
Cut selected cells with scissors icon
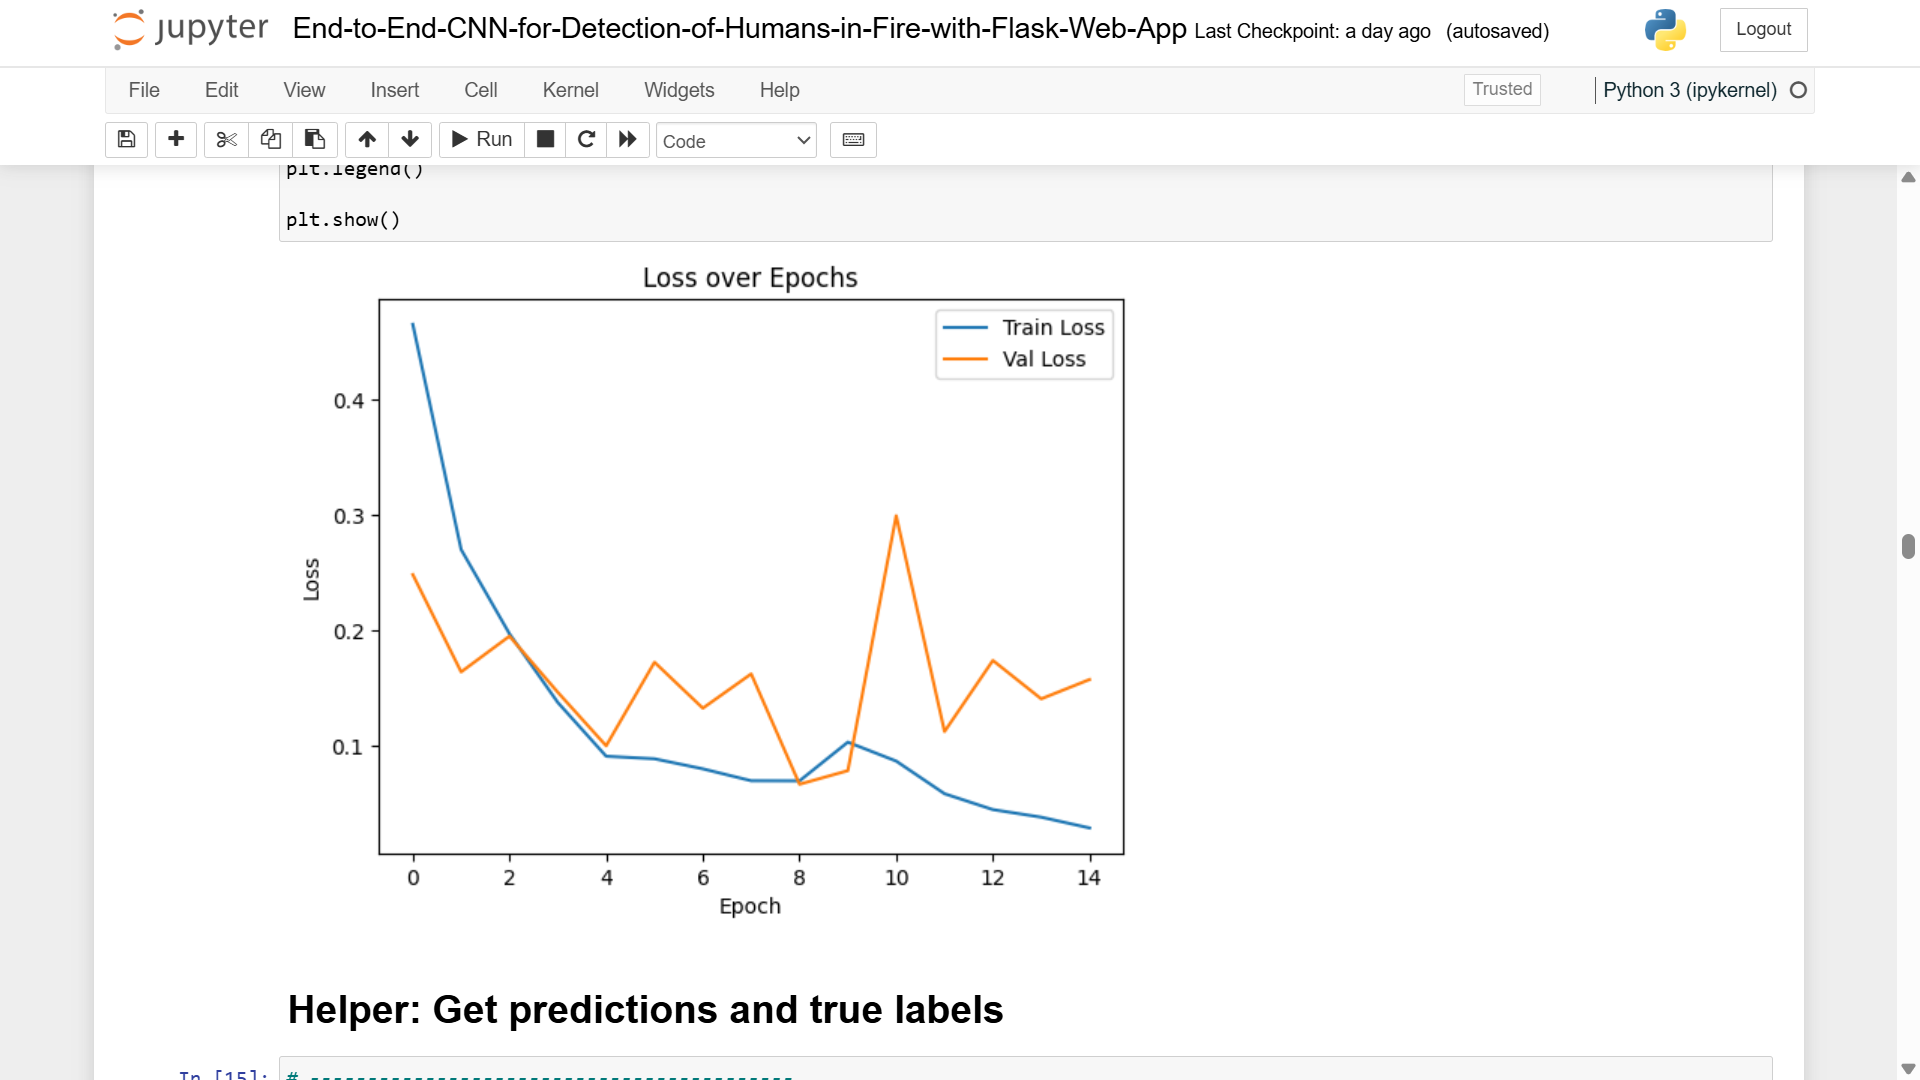coord(227,140)
